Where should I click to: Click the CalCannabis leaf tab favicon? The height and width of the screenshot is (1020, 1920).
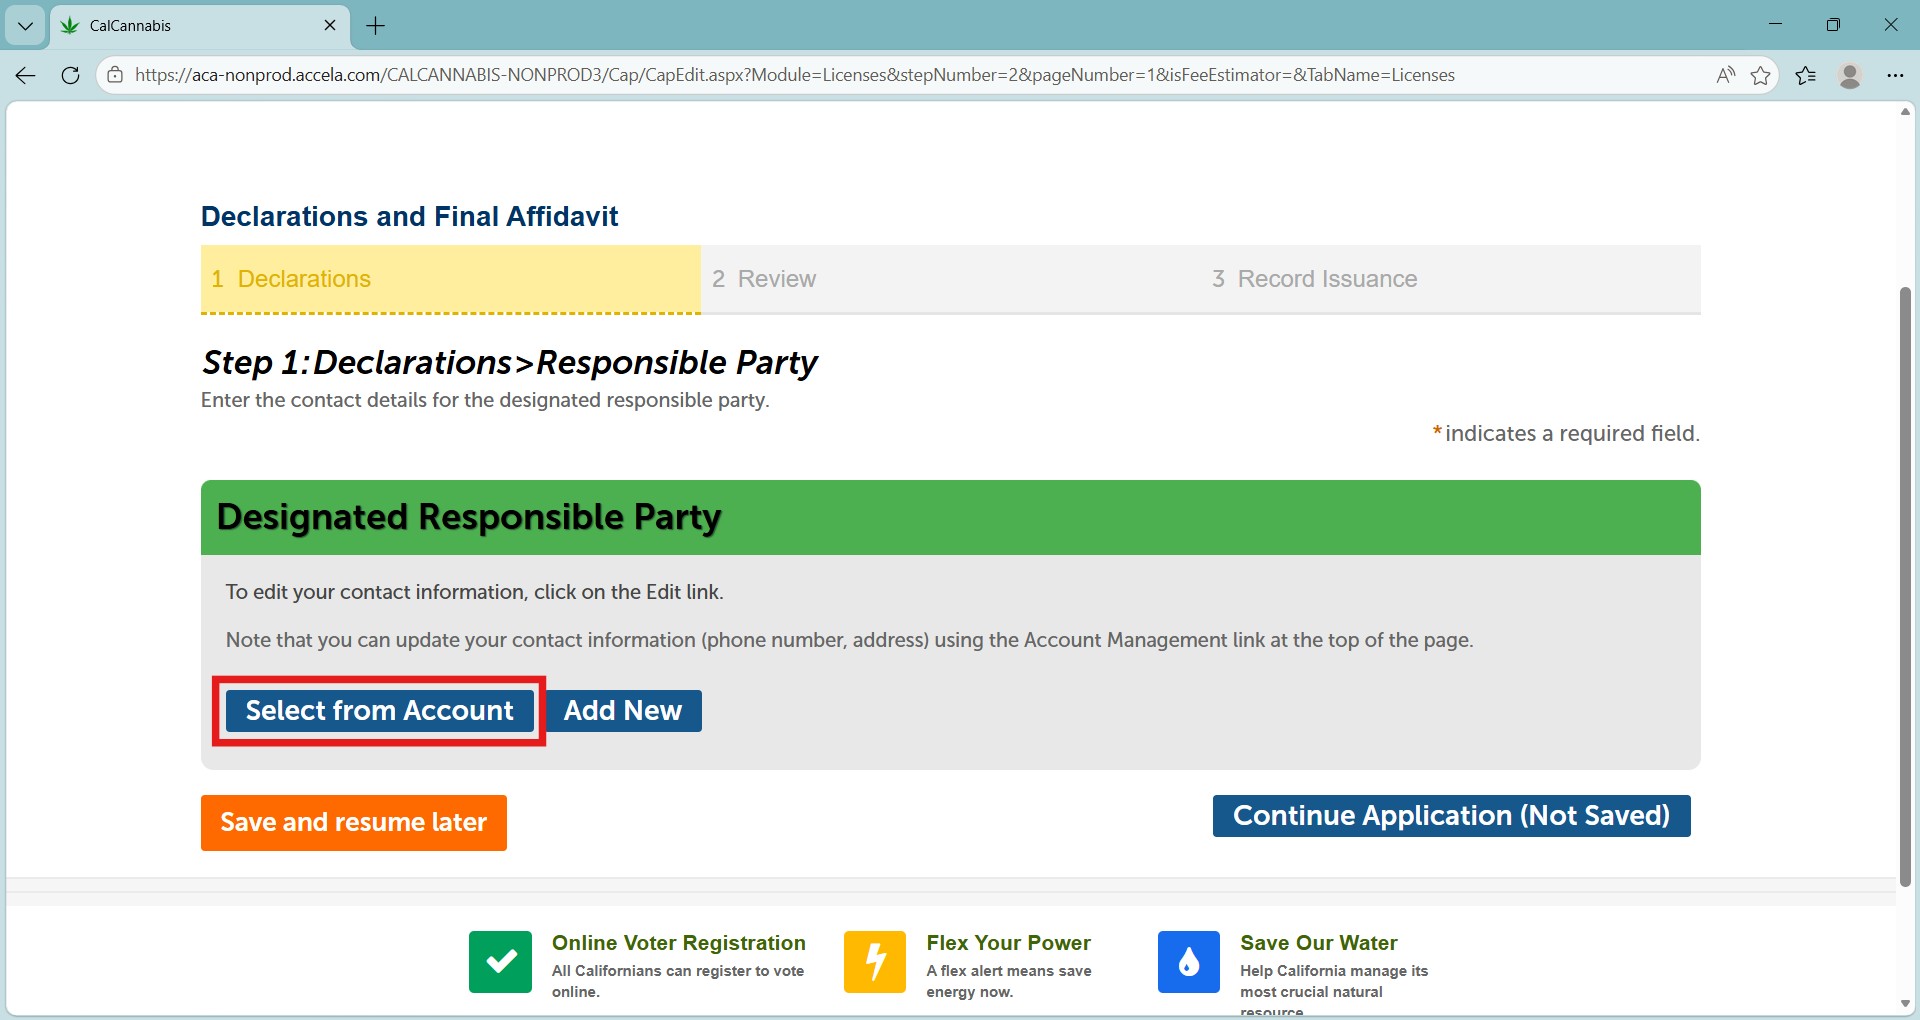point(69,25)
